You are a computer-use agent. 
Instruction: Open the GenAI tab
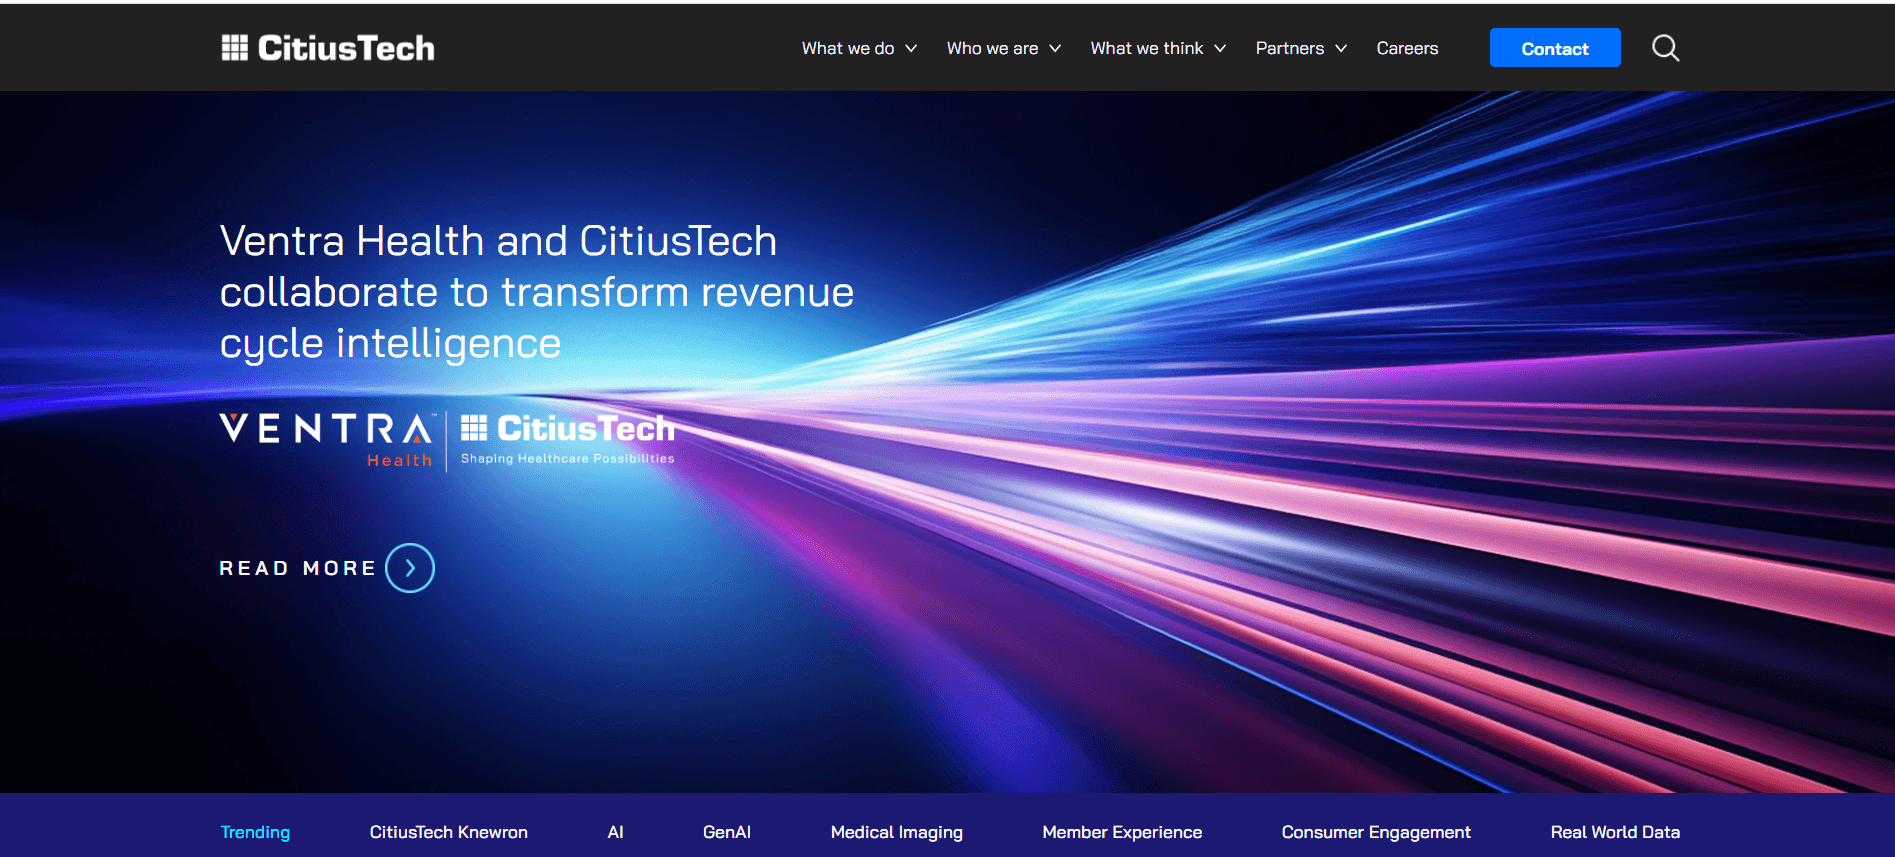point(726,832)
